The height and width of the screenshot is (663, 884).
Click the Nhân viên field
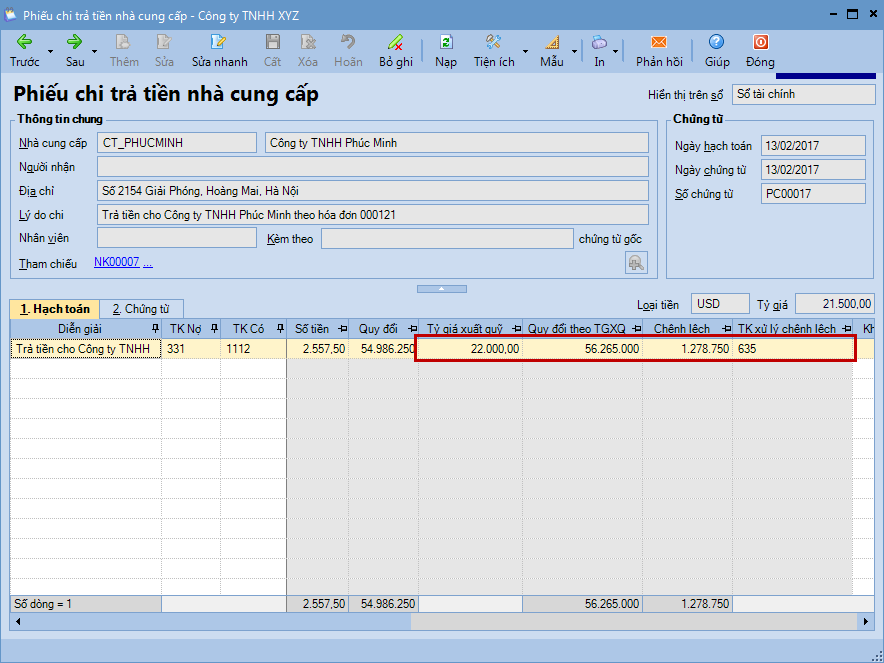click(177, 238)
